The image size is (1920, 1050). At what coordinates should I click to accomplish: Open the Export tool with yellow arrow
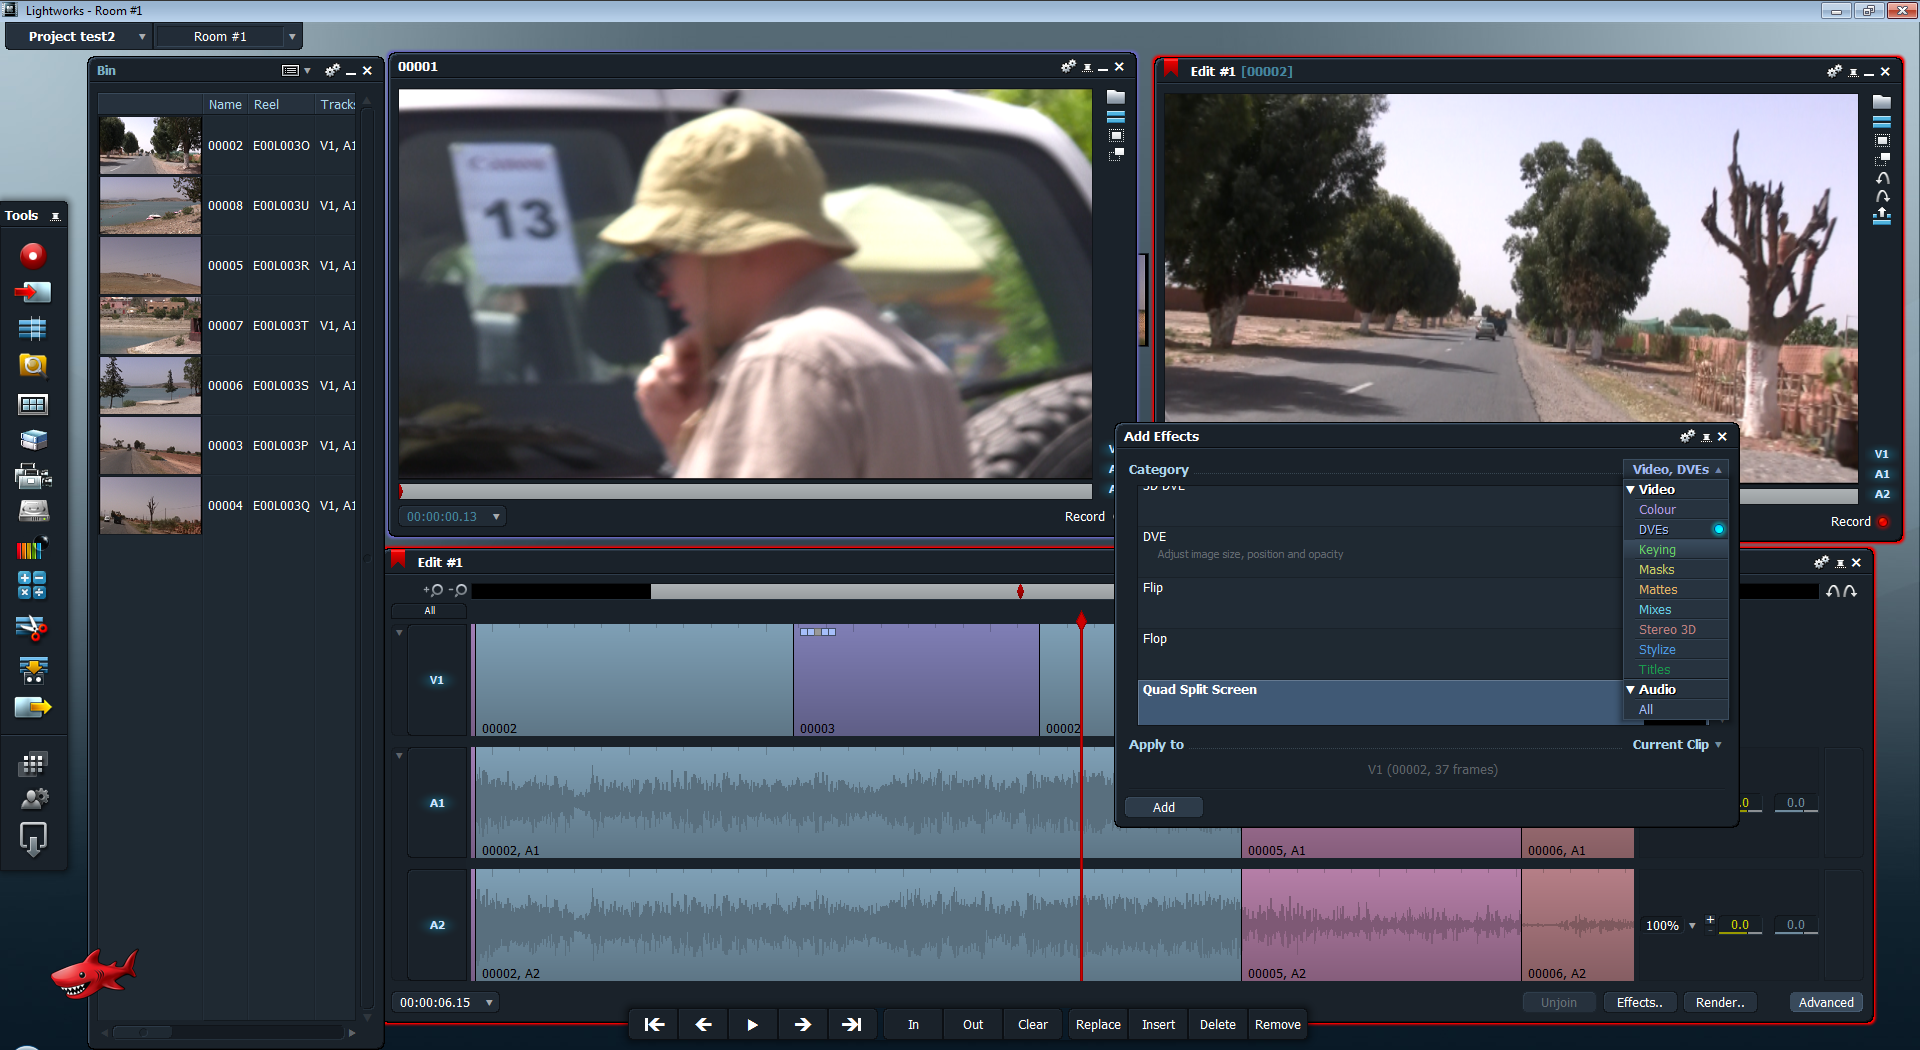pyautogui.click(x=33, y=707)
